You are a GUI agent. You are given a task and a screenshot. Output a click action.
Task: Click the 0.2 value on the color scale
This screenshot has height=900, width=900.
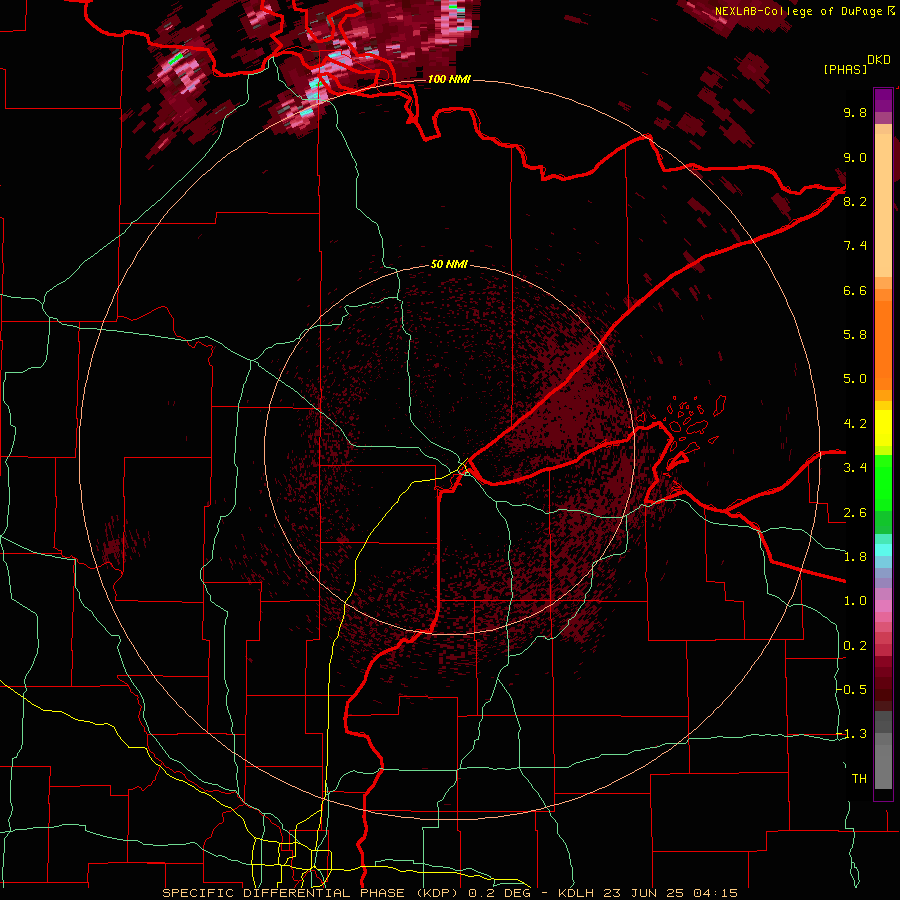(855, 646)
